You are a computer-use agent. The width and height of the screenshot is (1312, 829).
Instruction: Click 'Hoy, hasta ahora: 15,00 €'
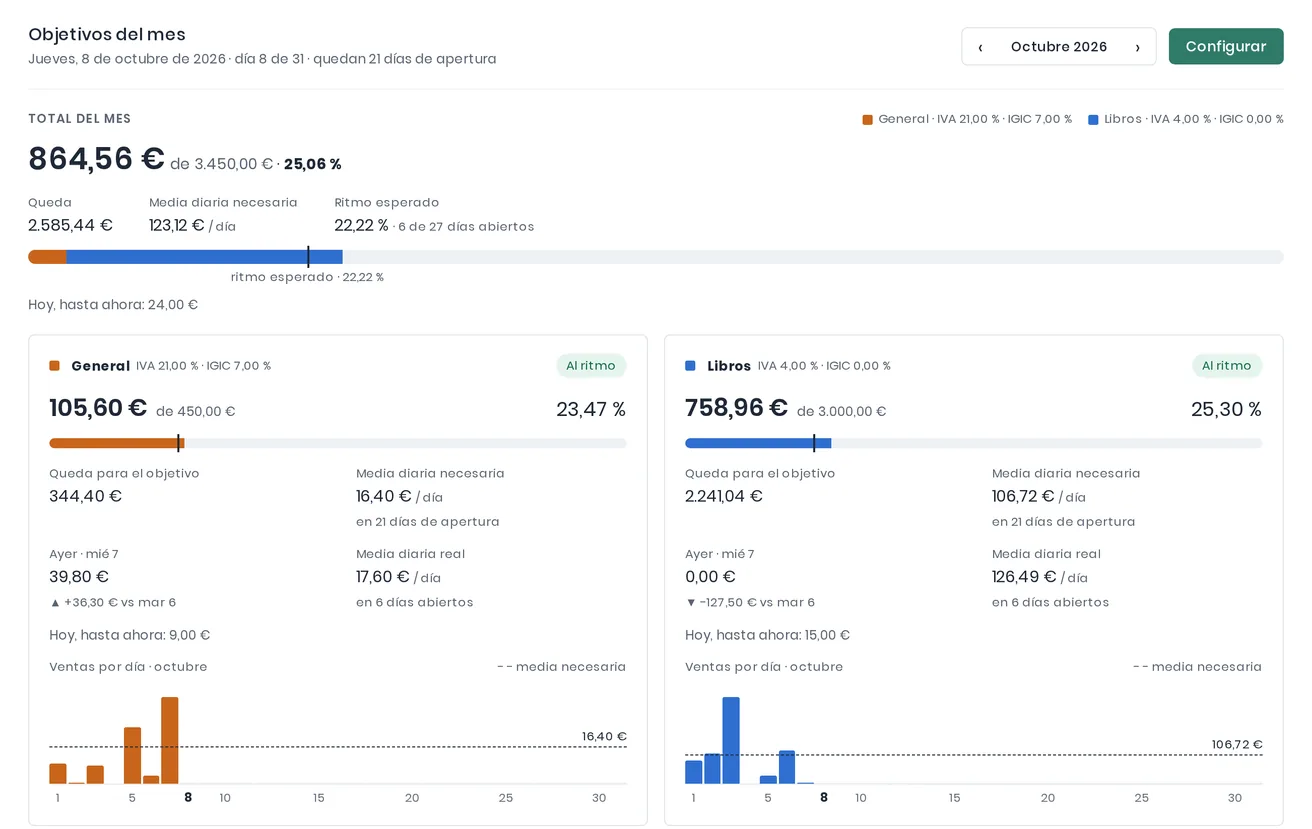tap(768, 635)
